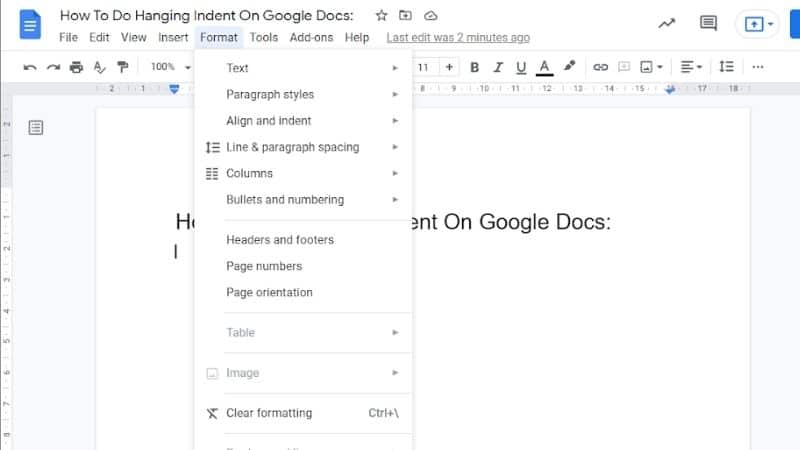This screenshot has width=800, height=450.
Task: Toggle bold formatting
Action: tap(474, 67)
